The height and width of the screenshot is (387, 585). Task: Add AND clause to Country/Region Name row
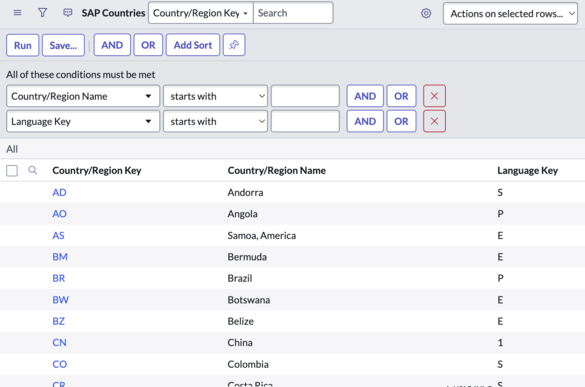pos(365,96)
